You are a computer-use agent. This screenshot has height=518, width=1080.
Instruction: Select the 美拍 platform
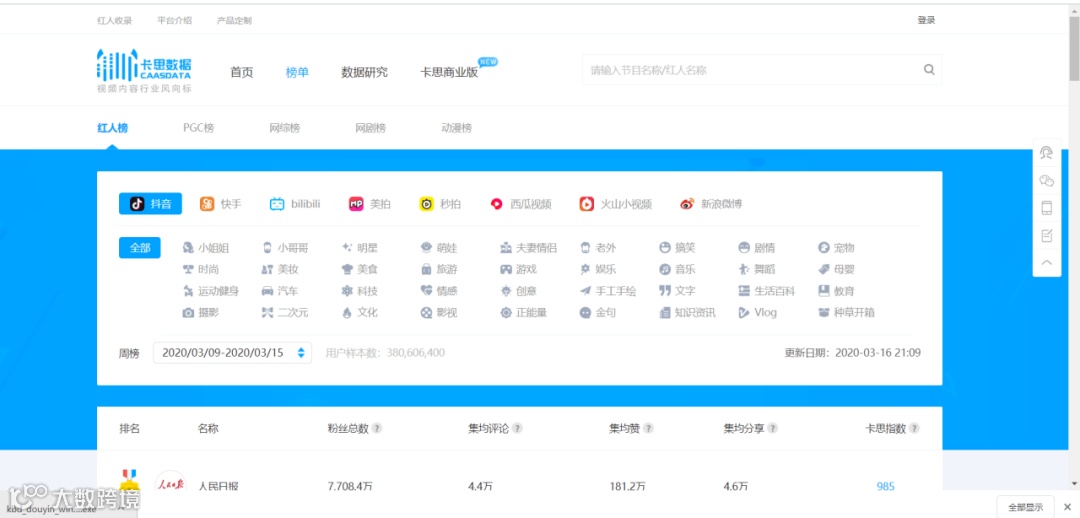coord(370,204)
